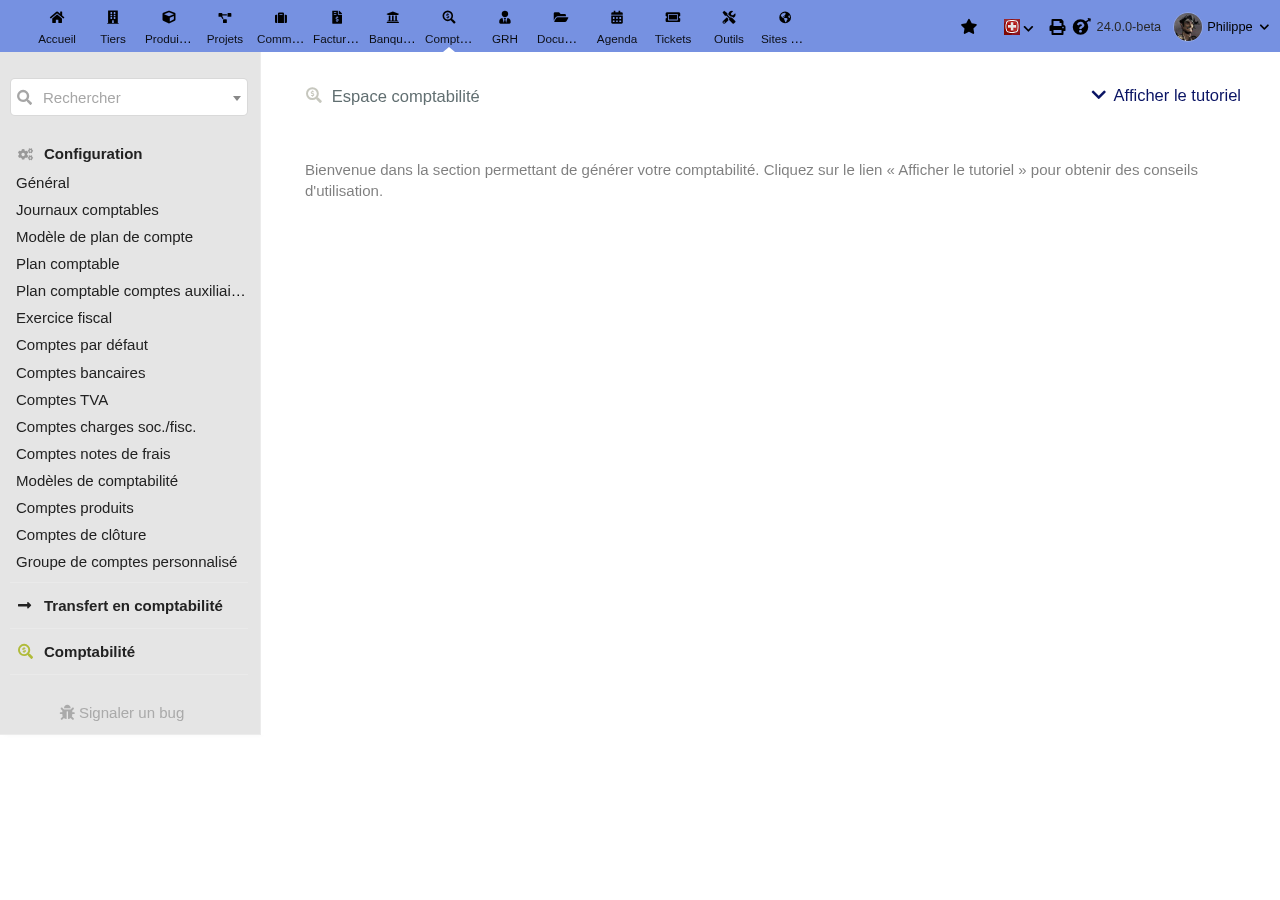Open the Agenda calendar icon
This screenshot has width=1280, height=900.
(617, 17)
